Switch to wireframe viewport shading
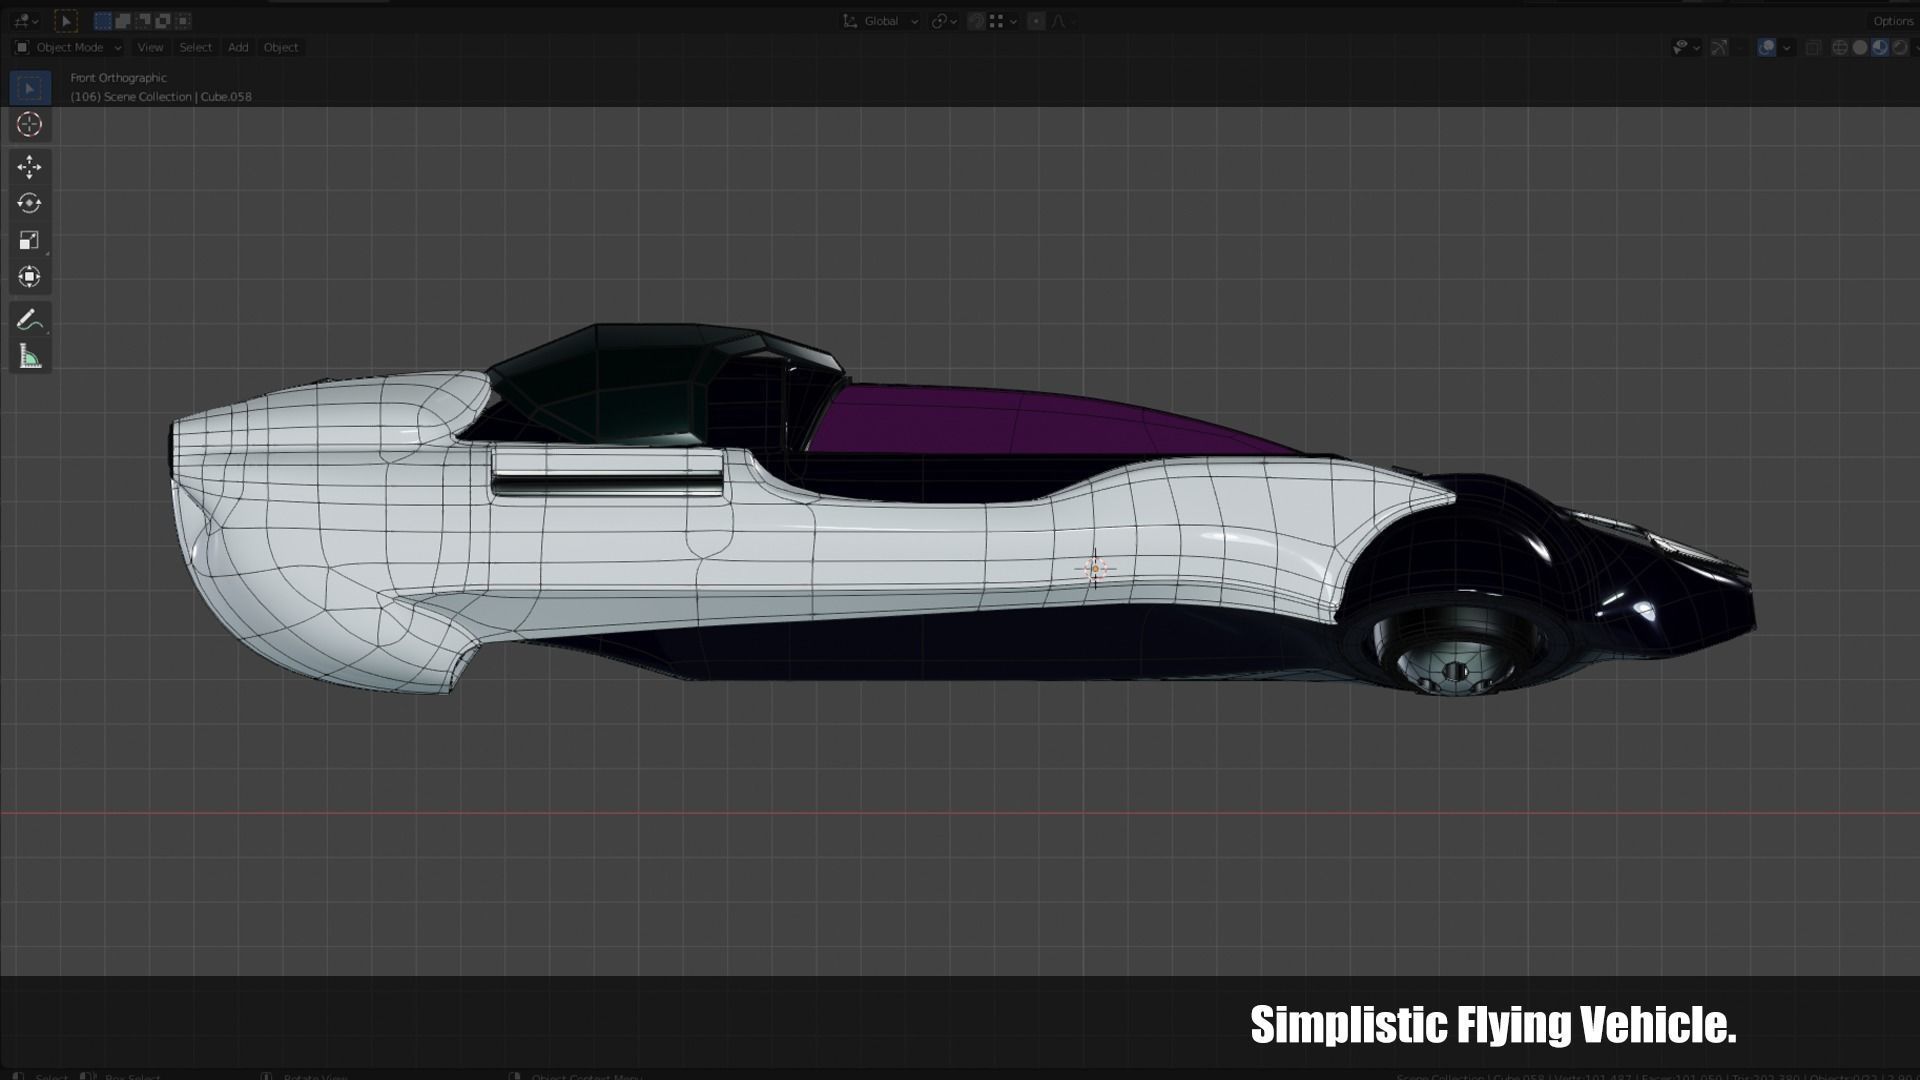The image size is (1920, 1080). (x=1839, y=47)
